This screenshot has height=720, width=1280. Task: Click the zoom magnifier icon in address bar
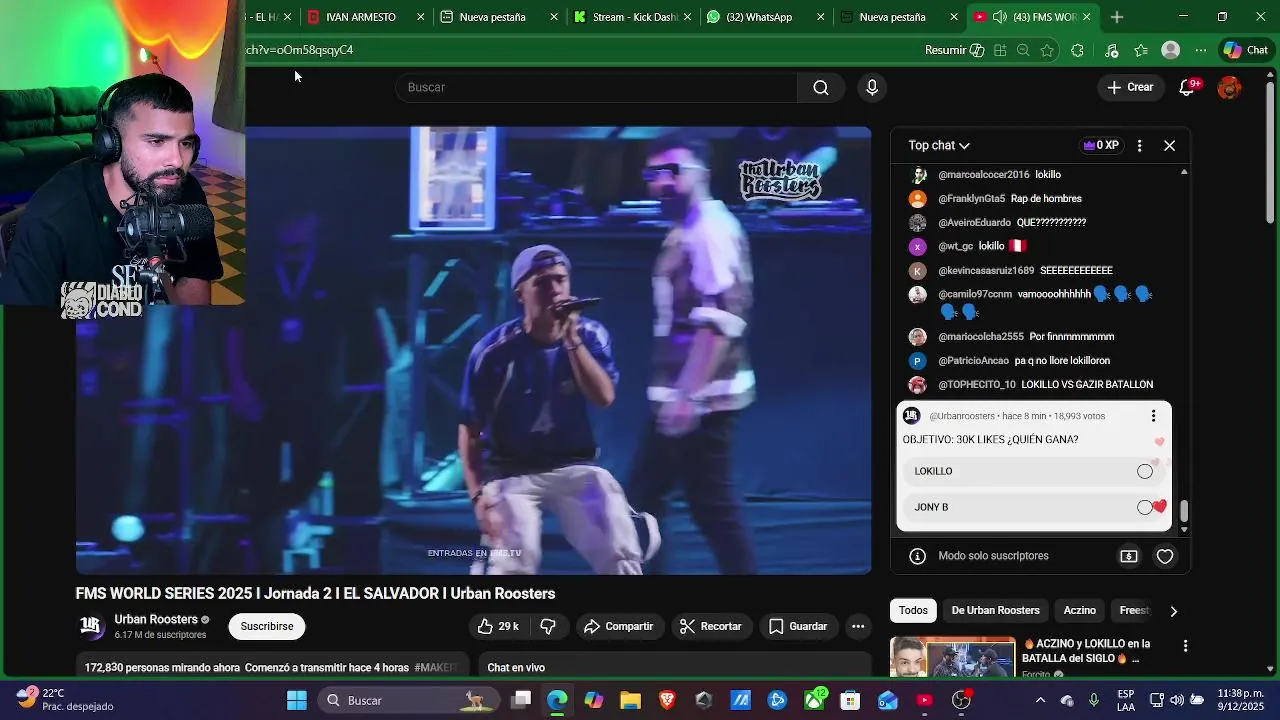pos(1023,50)
